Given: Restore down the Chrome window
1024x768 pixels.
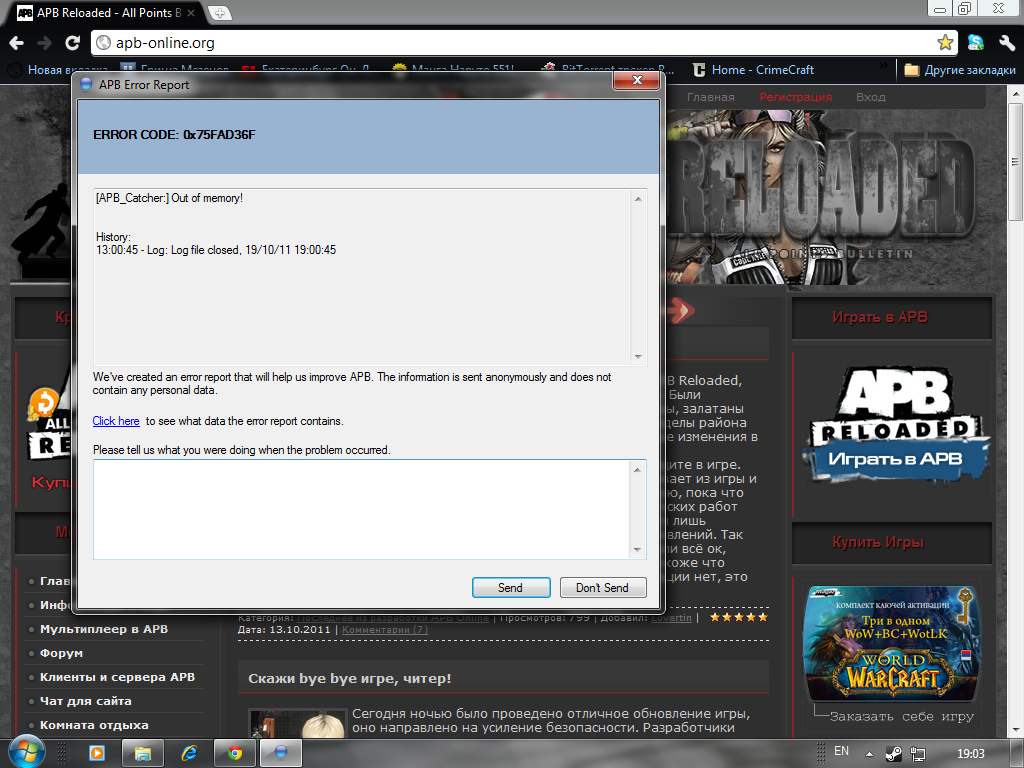Looking at the screenshot, I should tap(964, 9).
